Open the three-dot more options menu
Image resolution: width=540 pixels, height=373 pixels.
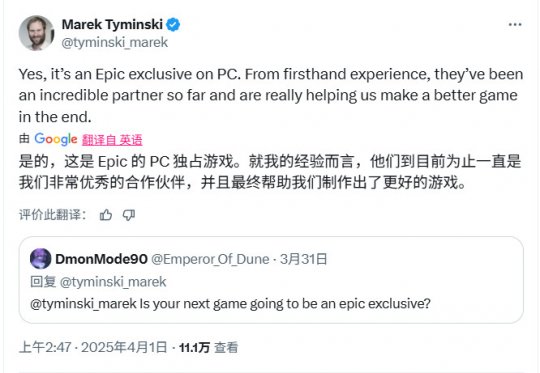[515, 24]
